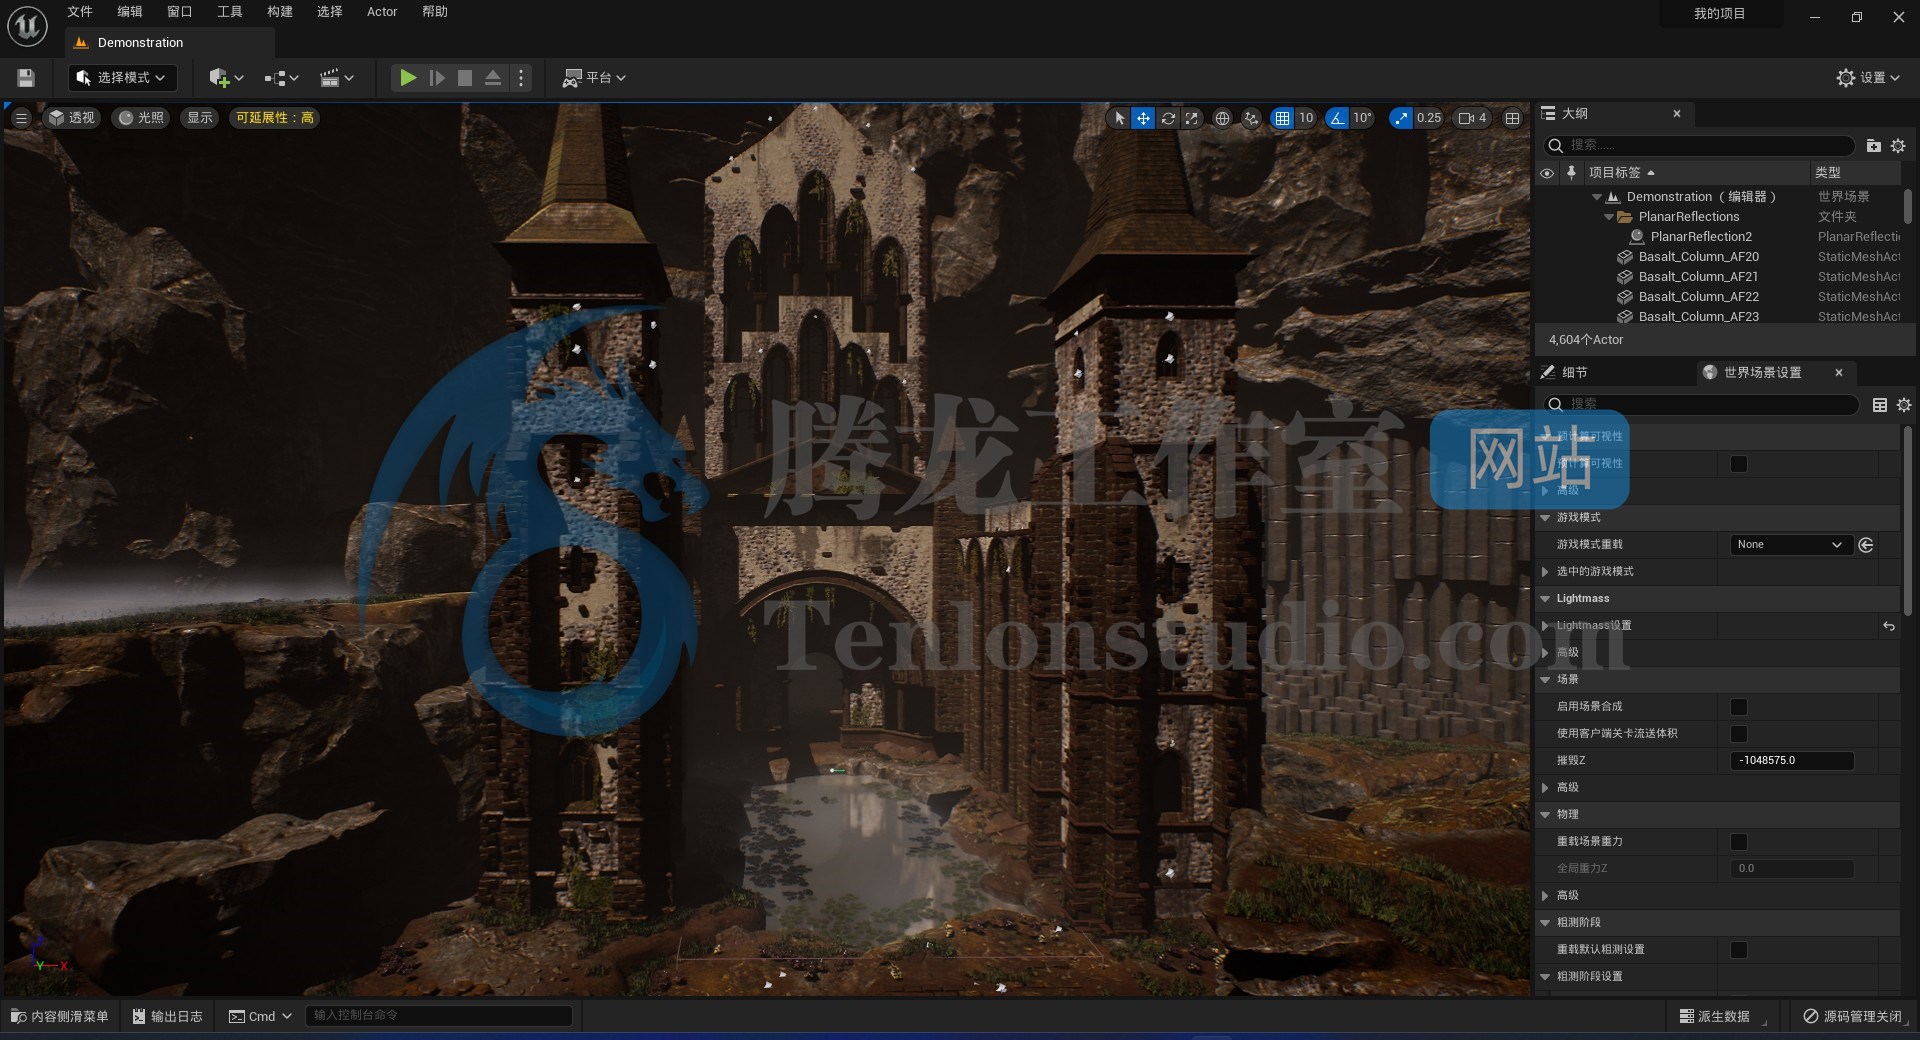Click the outliner search field
The image size is (1920, 1040).
[1700, 145]
